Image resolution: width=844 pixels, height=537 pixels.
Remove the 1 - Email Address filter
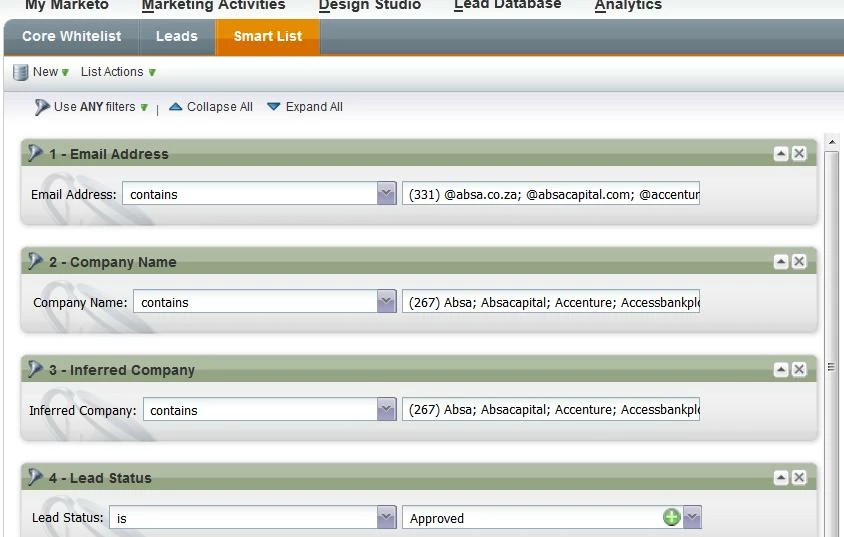tap(799, 154)
